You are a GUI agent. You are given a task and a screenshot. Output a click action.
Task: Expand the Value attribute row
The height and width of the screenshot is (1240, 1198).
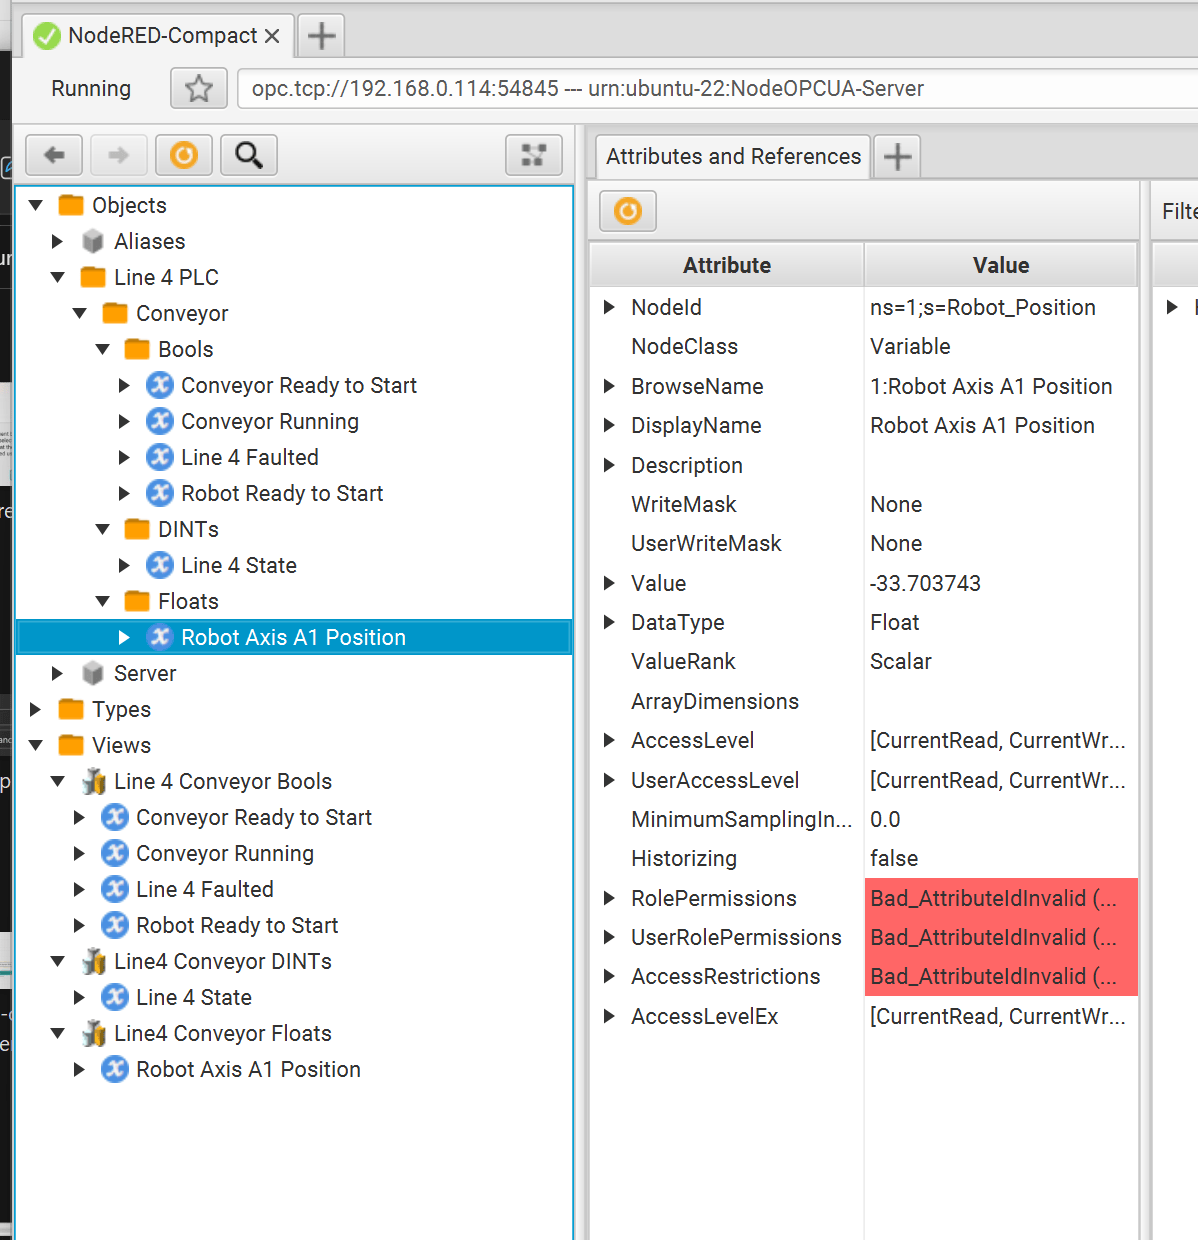click(x=609, y=583)
